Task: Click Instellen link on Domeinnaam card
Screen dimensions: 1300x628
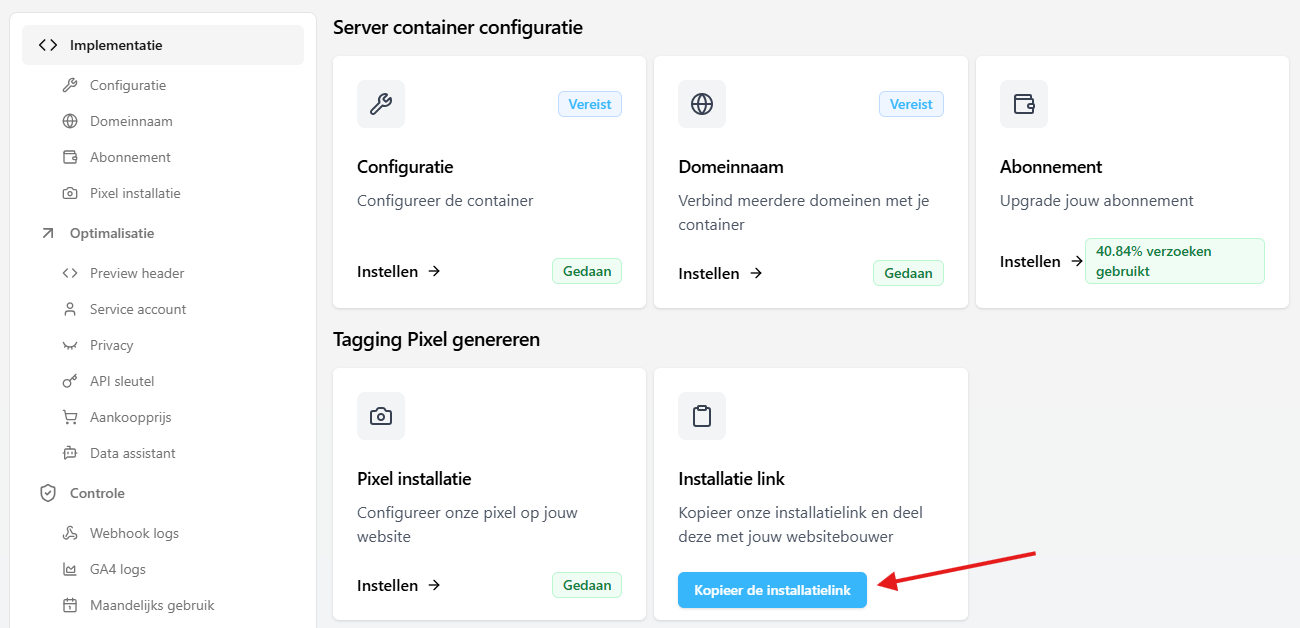Action: pos(720,273)
